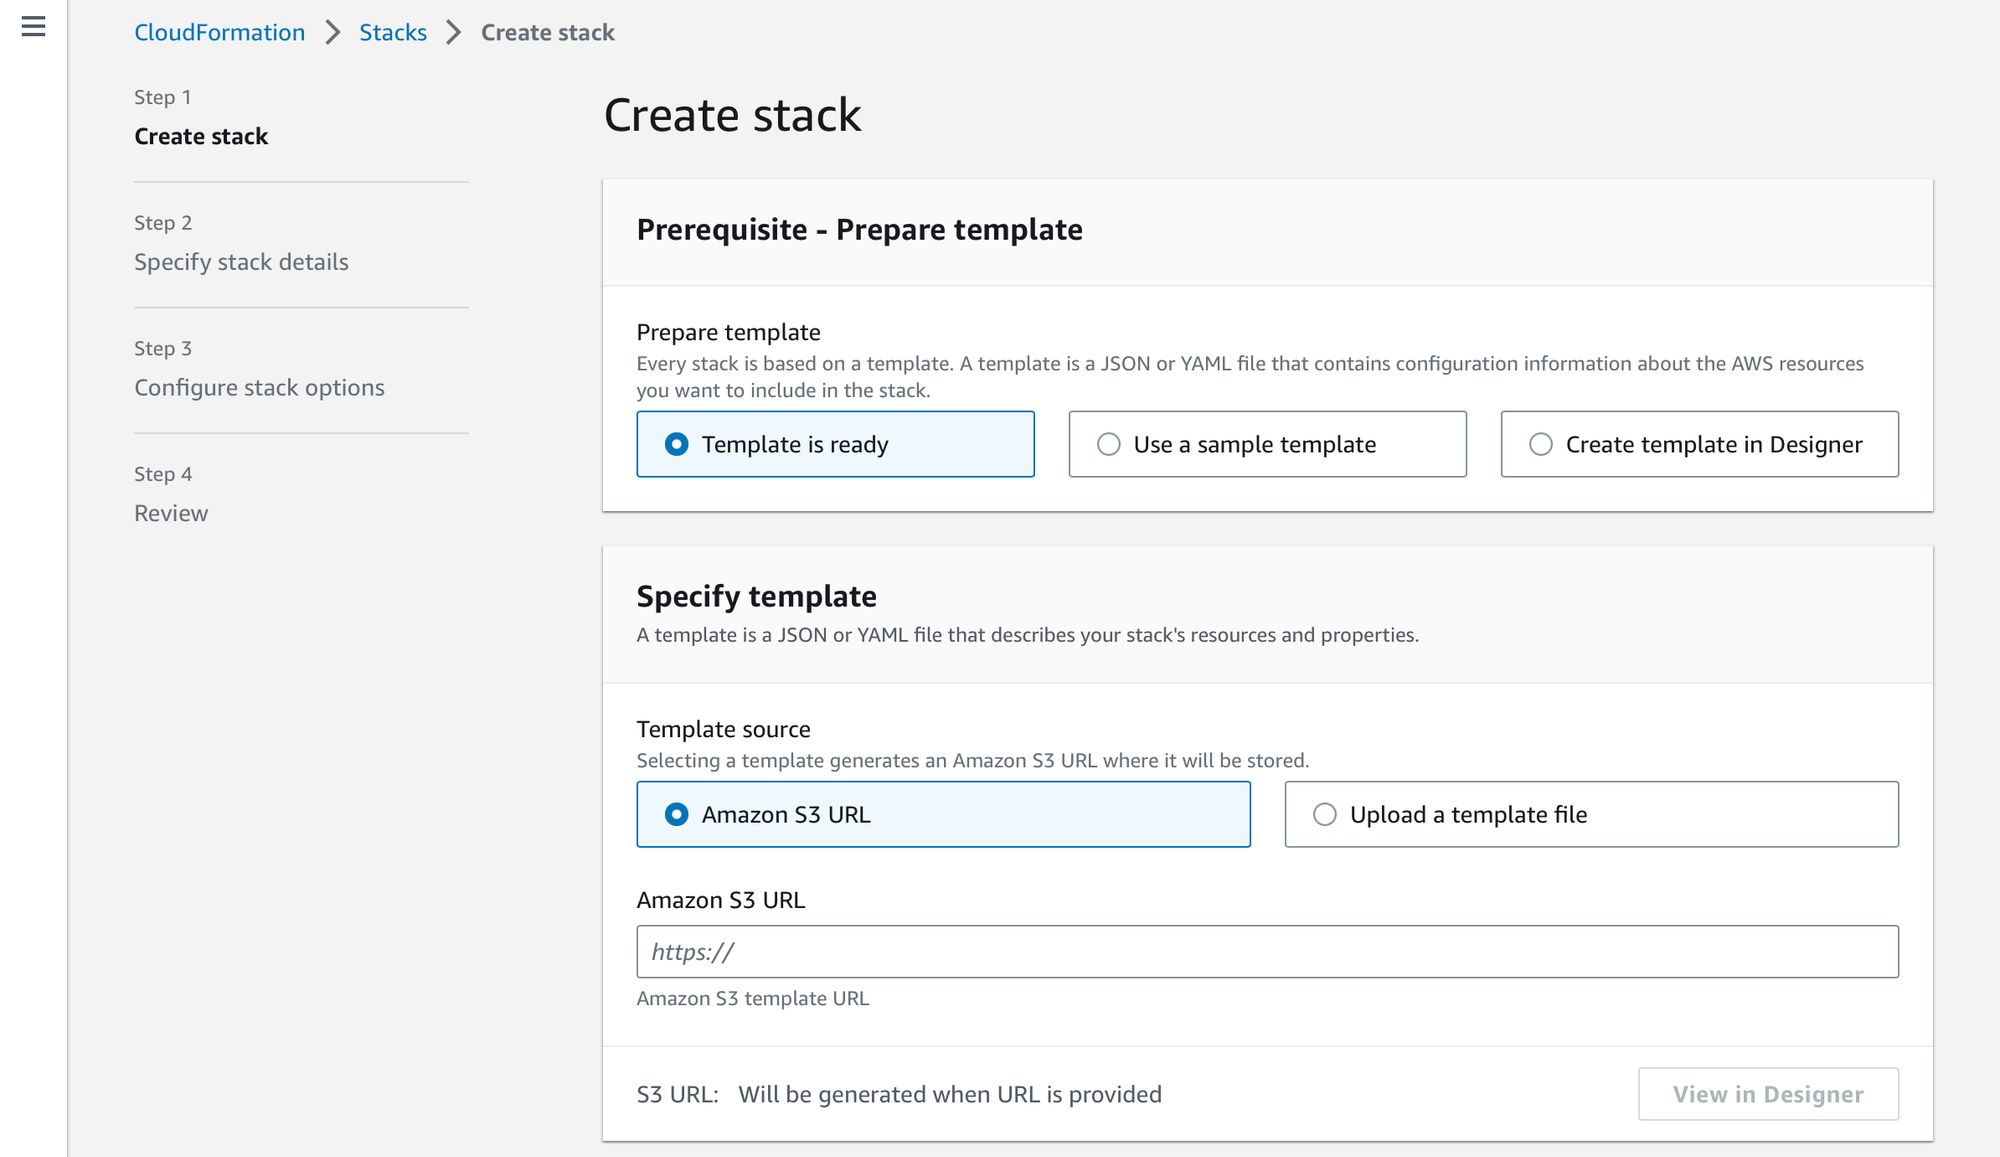This screenshot has width=2000, height=1157.
Task: Go to Step 2 Specify stack details
Action: (241, 262)
